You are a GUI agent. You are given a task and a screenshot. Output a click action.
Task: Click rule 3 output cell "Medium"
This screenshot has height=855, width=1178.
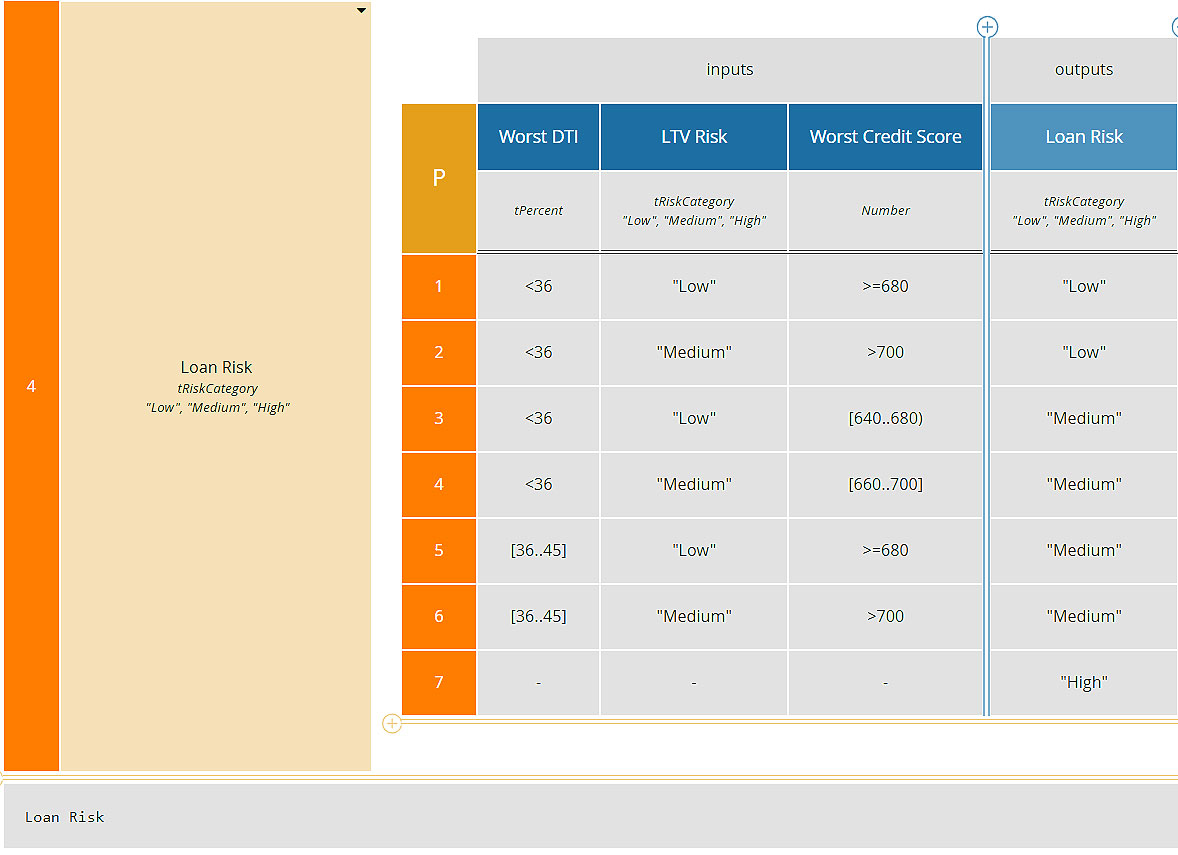coord(1084,418)
